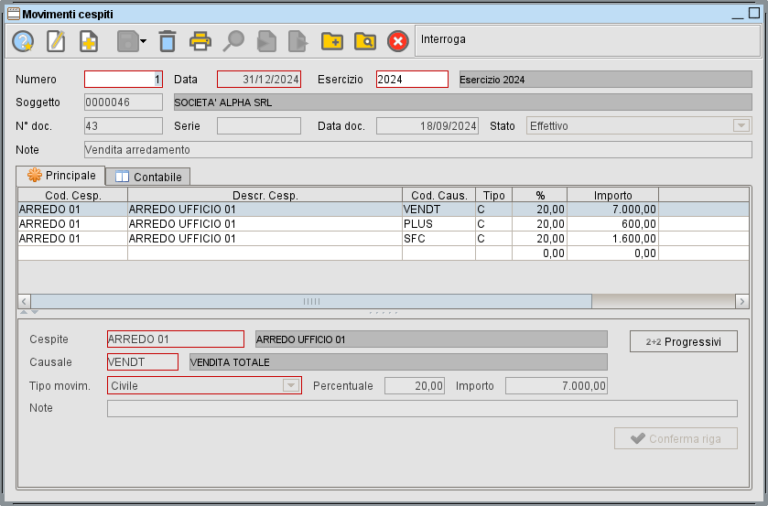This screenshot has width=768, height=506.
Task: Click the 600,00 importo cell
Action: (x=613, y=224)
